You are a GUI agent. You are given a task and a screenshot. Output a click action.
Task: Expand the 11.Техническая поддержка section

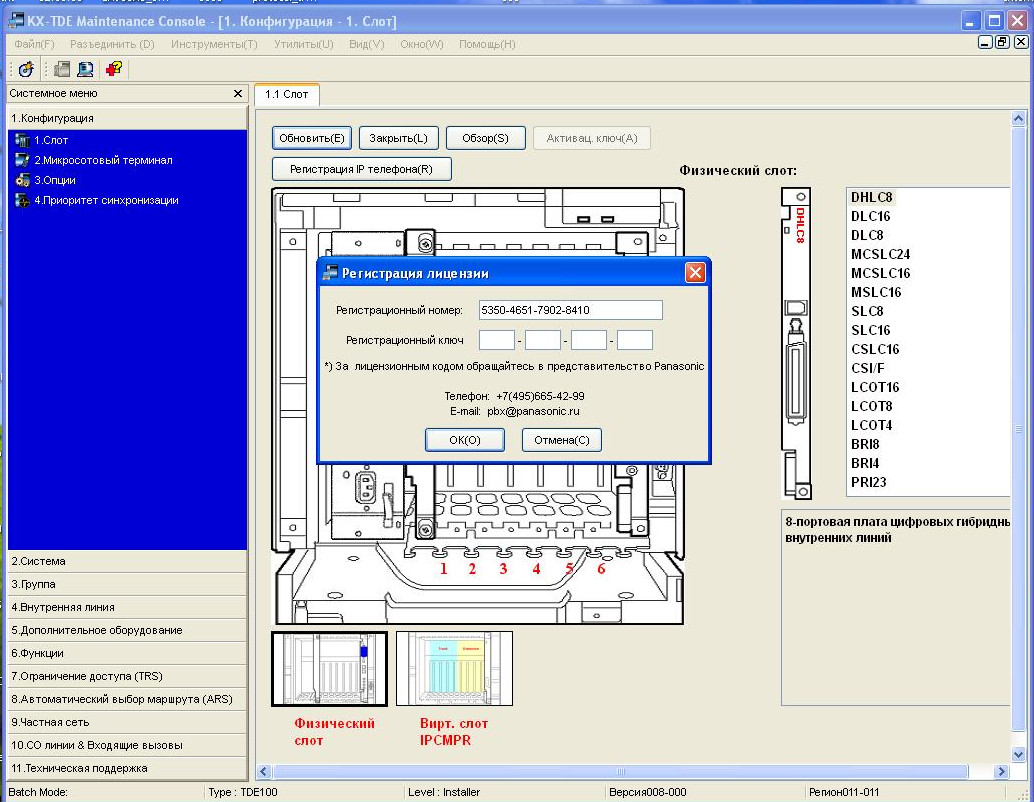(x=127, y=768)
